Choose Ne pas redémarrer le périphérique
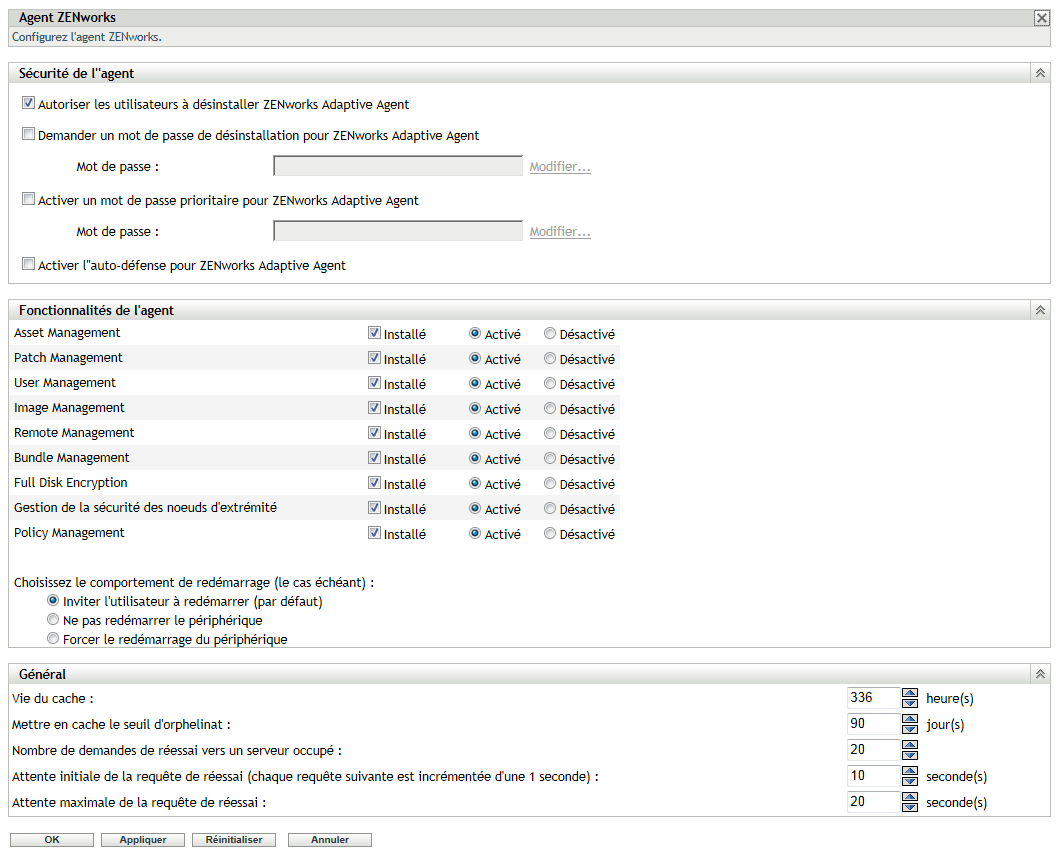The width and height of the screenshot is (1061, 855). [x=53, y=620]
